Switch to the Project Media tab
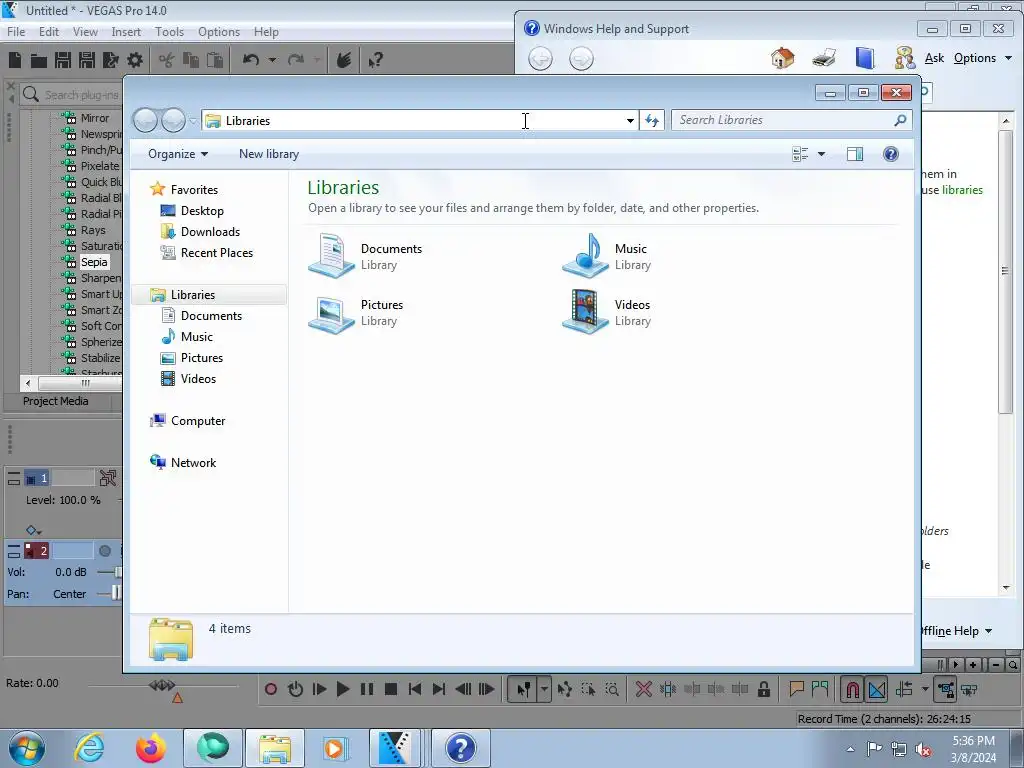This screenshot has width=1024, height=768. 56,401
